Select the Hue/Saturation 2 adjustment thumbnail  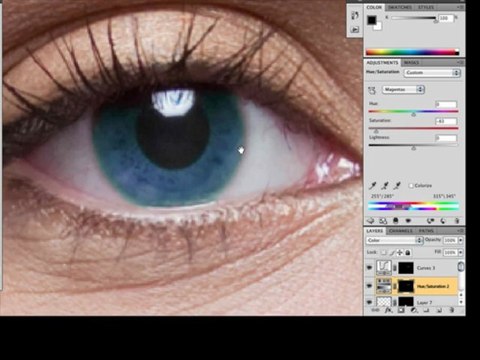[x=384, y=286]
